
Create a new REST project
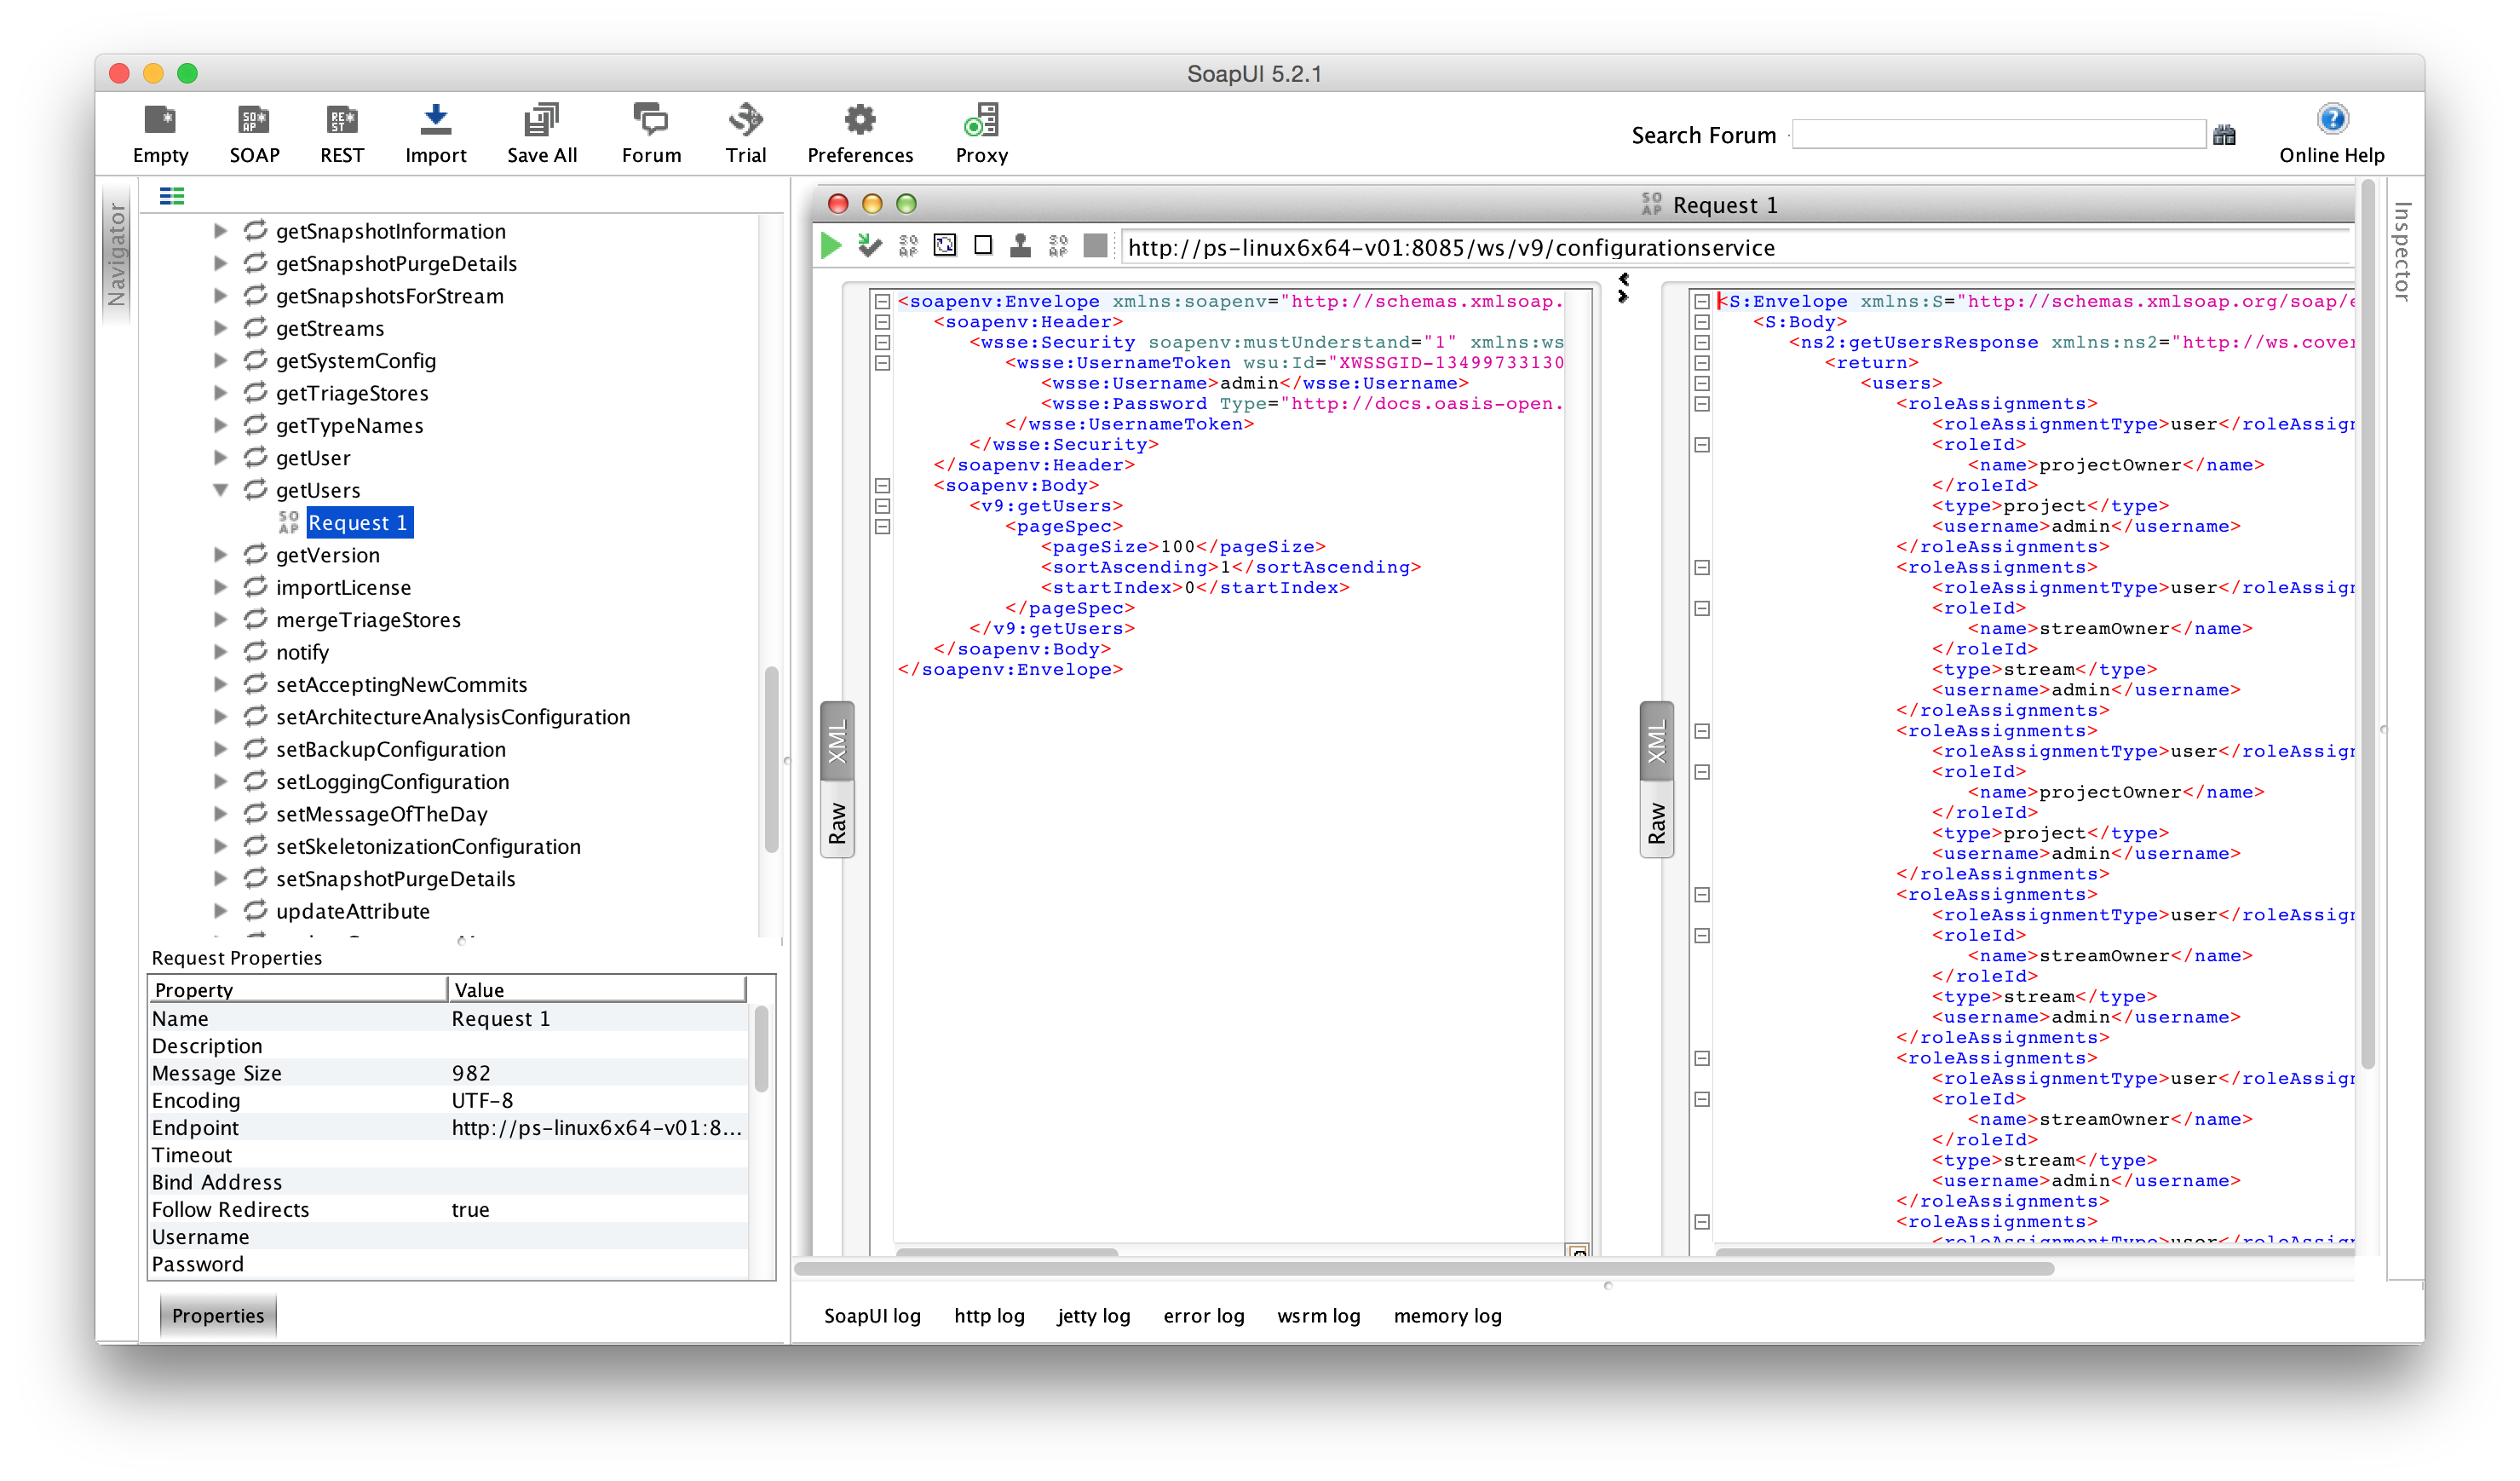point(341,132)
